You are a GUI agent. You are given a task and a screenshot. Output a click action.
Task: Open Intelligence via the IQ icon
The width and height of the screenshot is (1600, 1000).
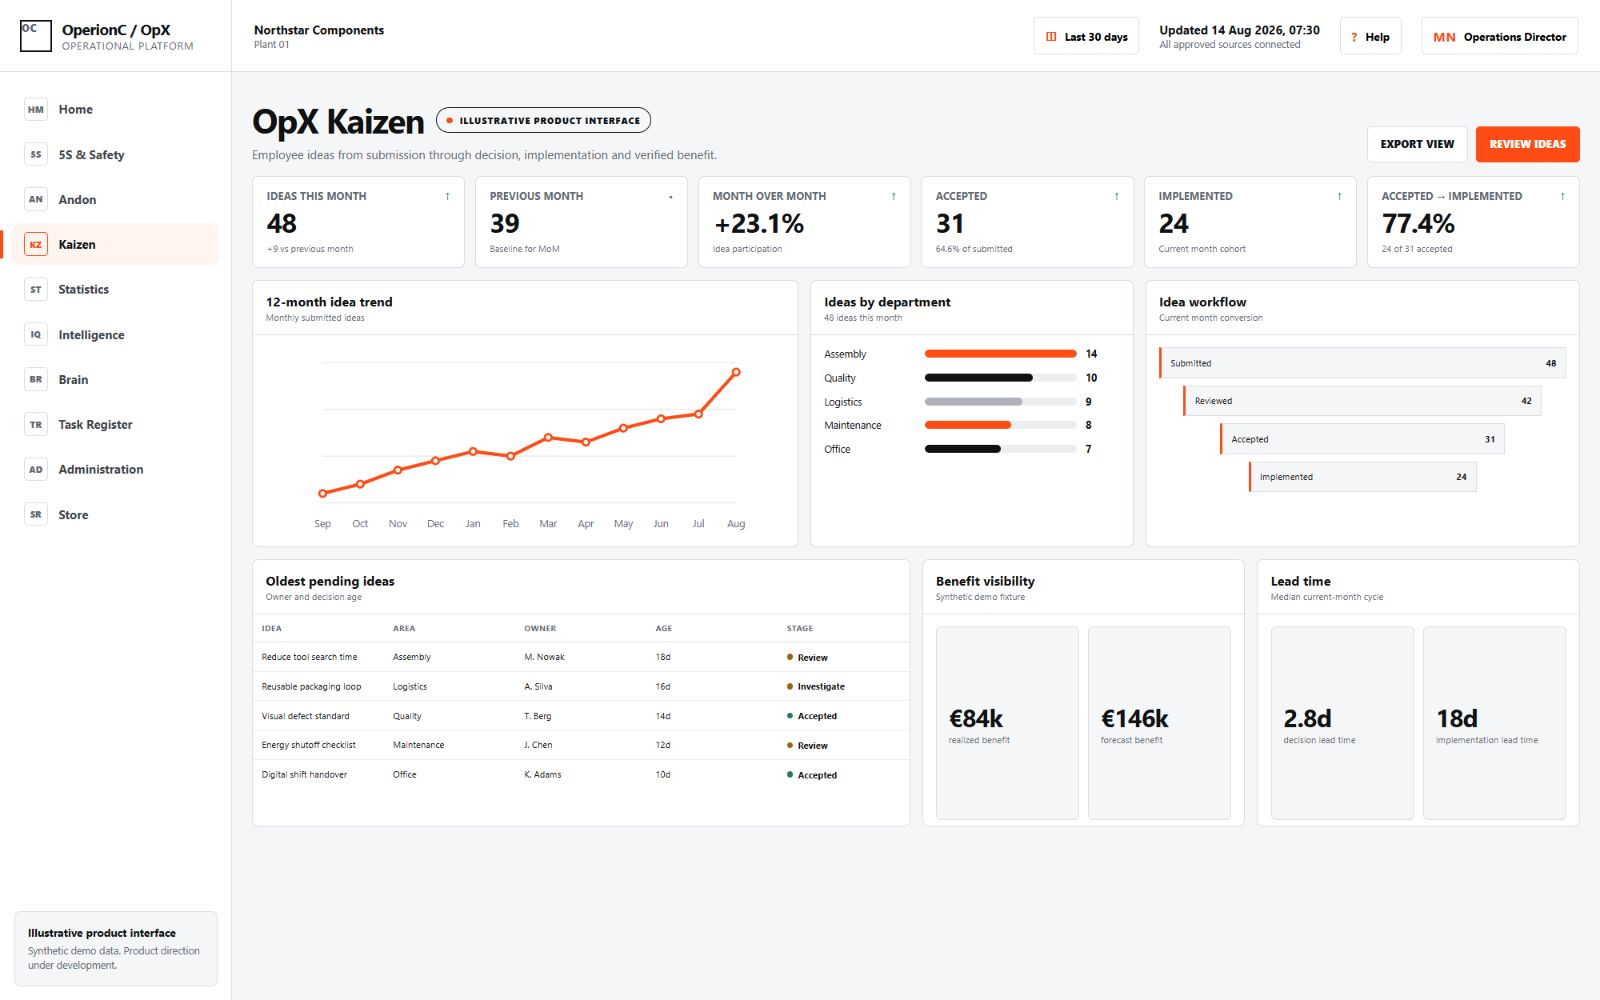[x=36, y=335]
